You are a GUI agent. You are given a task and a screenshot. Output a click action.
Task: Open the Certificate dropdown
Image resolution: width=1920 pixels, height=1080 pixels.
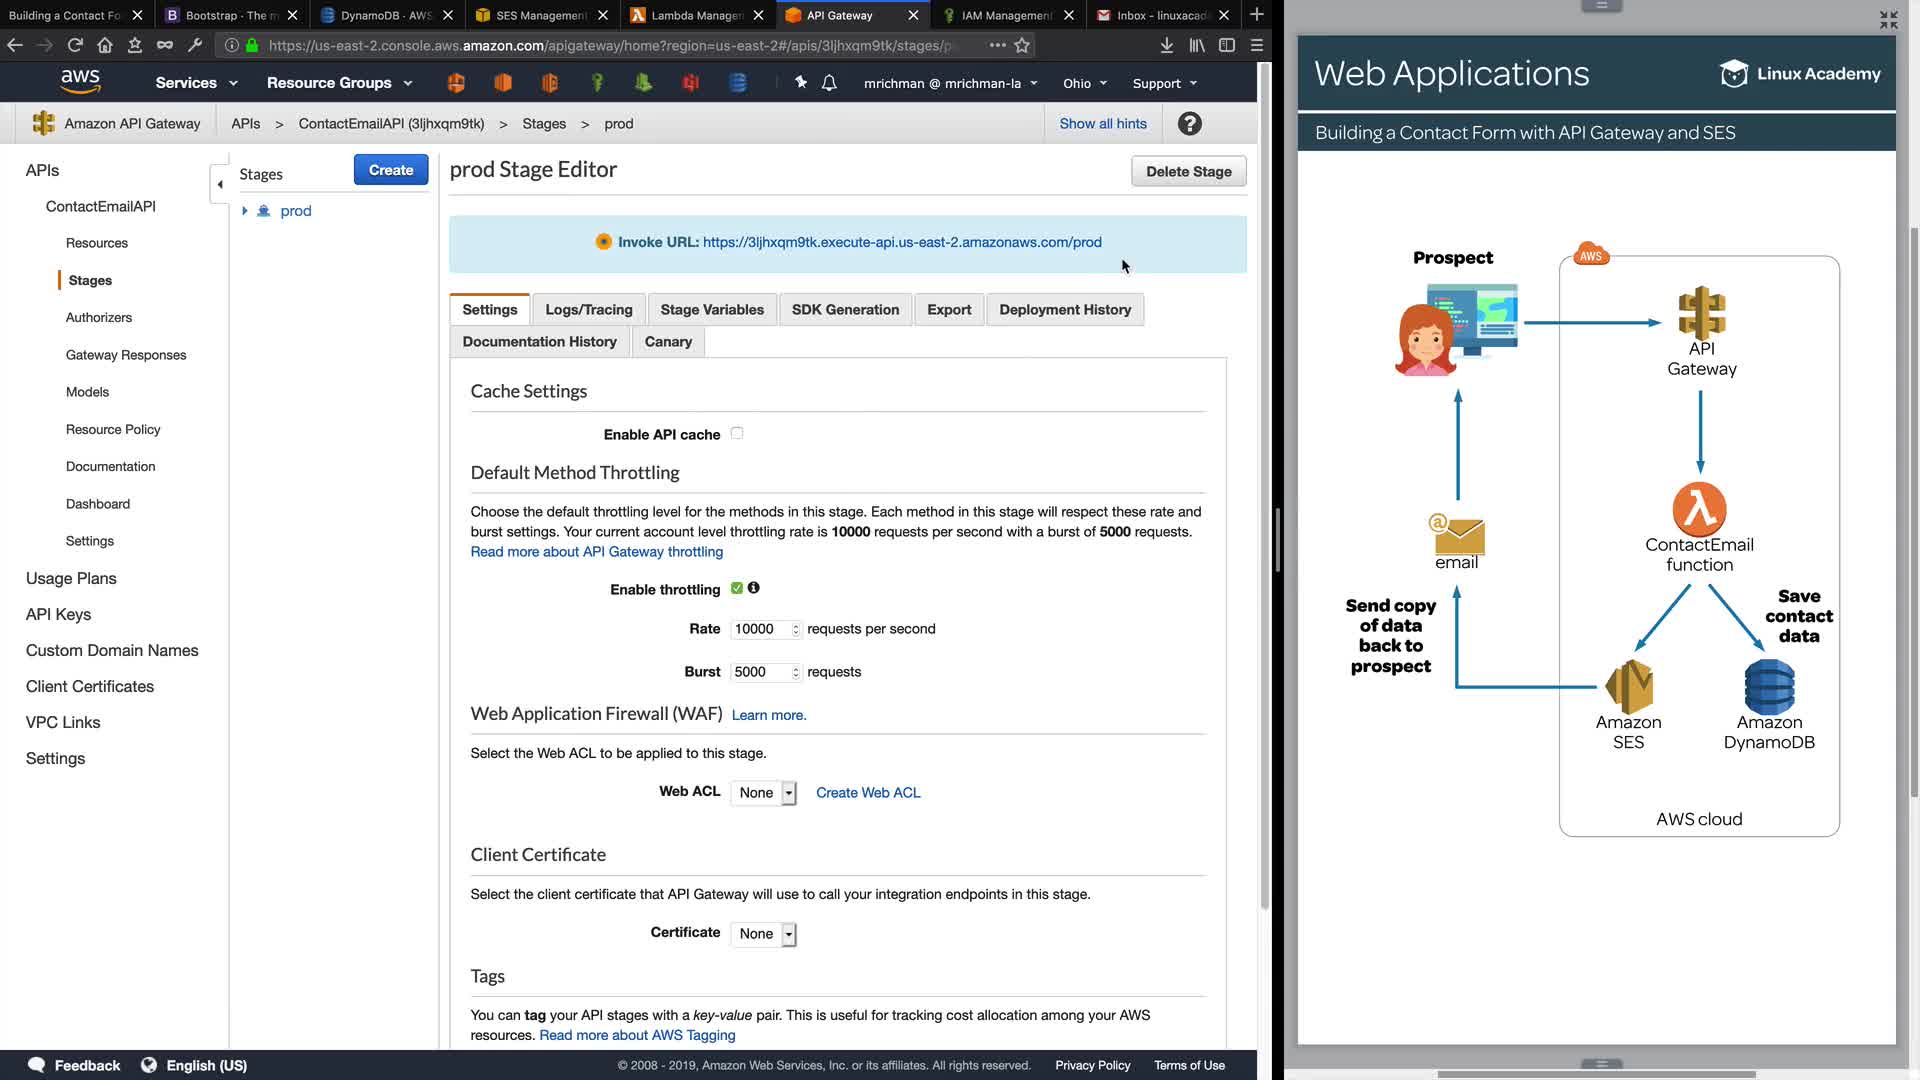(764, 934)
